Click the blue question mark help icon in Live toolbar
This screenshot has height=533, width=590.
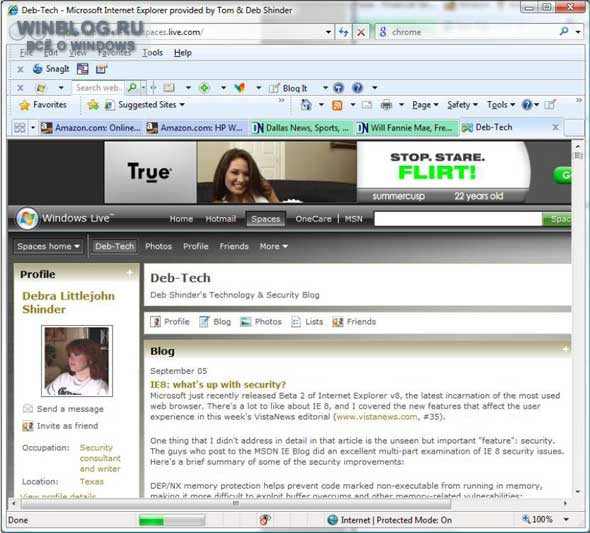(357, 88)
